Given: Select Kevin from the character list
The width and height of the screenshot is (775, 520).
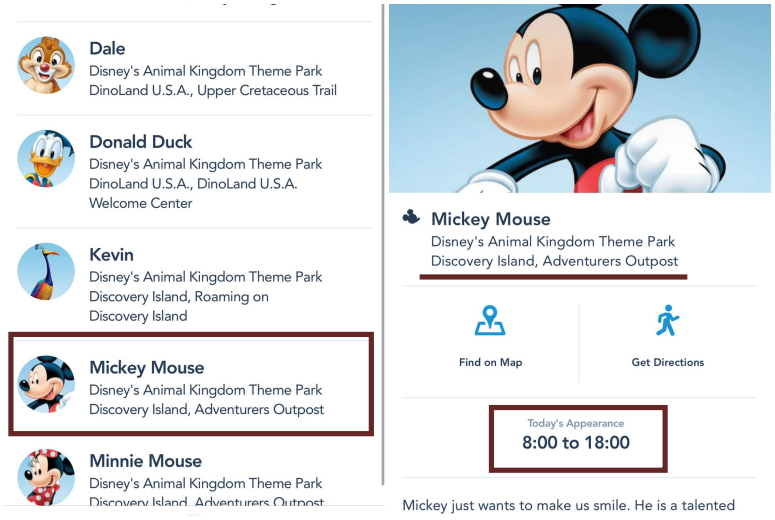Looking at the screenshot, I should click(205, 284).
